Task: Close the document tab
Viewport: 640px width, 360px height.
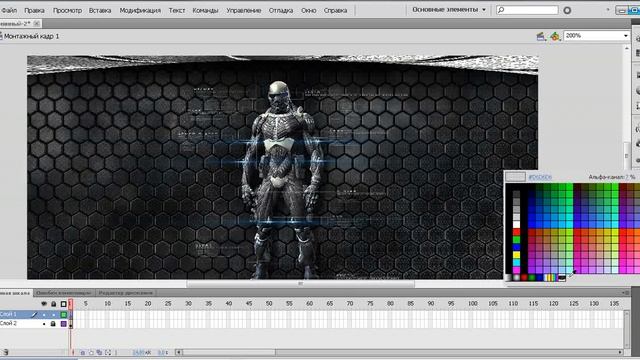Action: point(36,24)
